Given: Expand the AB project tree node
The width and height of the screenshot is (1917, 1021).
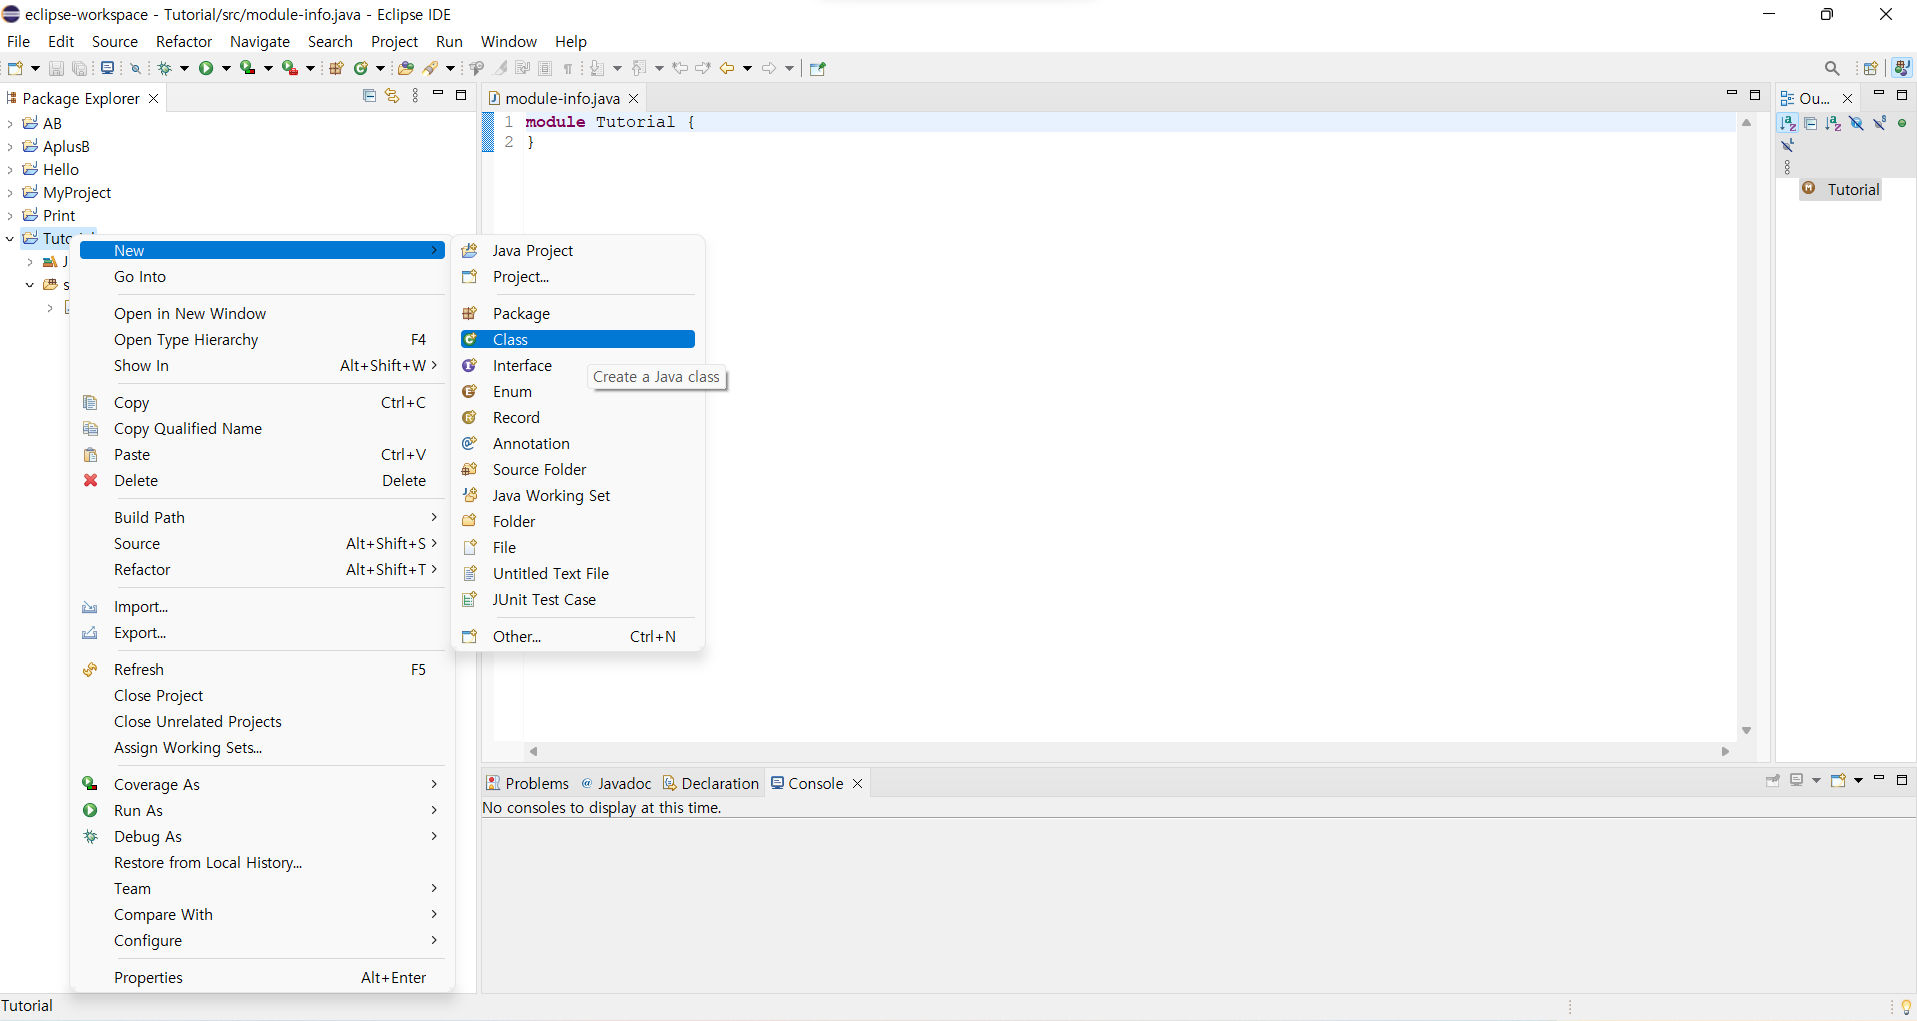Looking at the screenshot, I should pos(10,123).
